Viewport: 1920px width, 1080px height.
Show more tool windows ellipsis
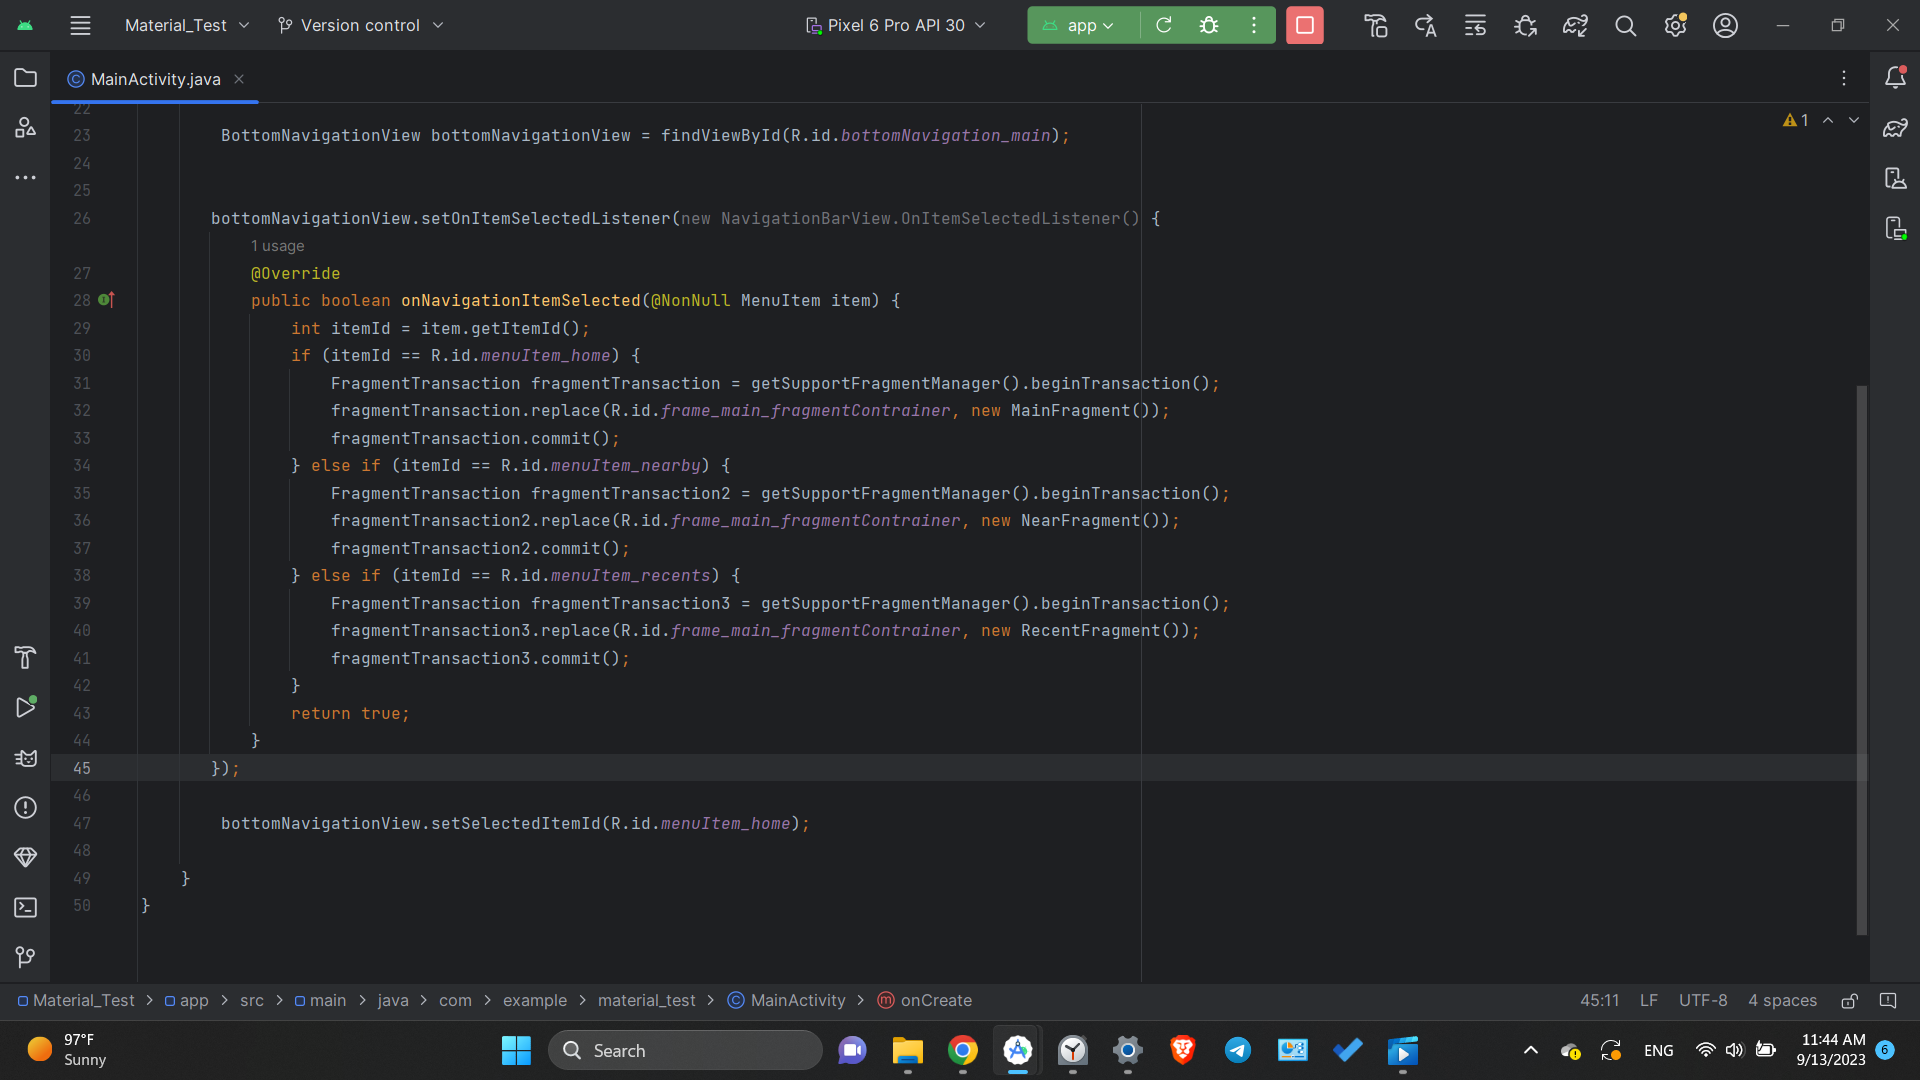[25, 178]
